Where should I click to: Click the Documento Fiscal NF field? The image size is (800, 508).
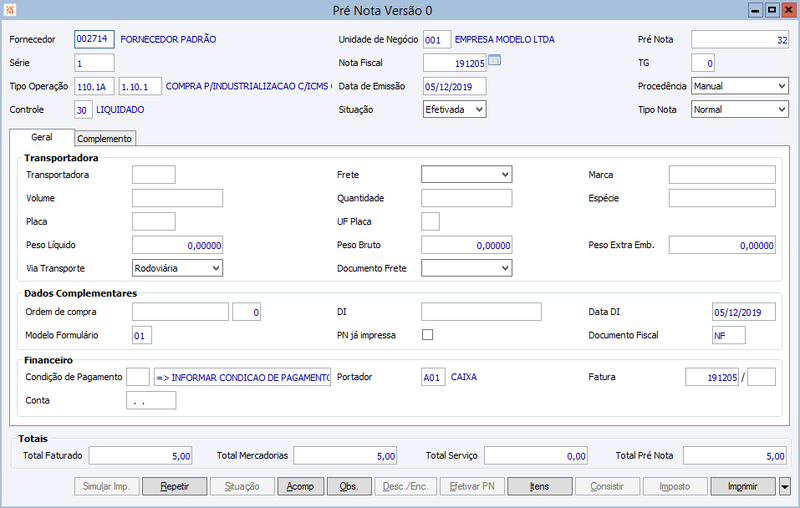[x=729, y=335]
